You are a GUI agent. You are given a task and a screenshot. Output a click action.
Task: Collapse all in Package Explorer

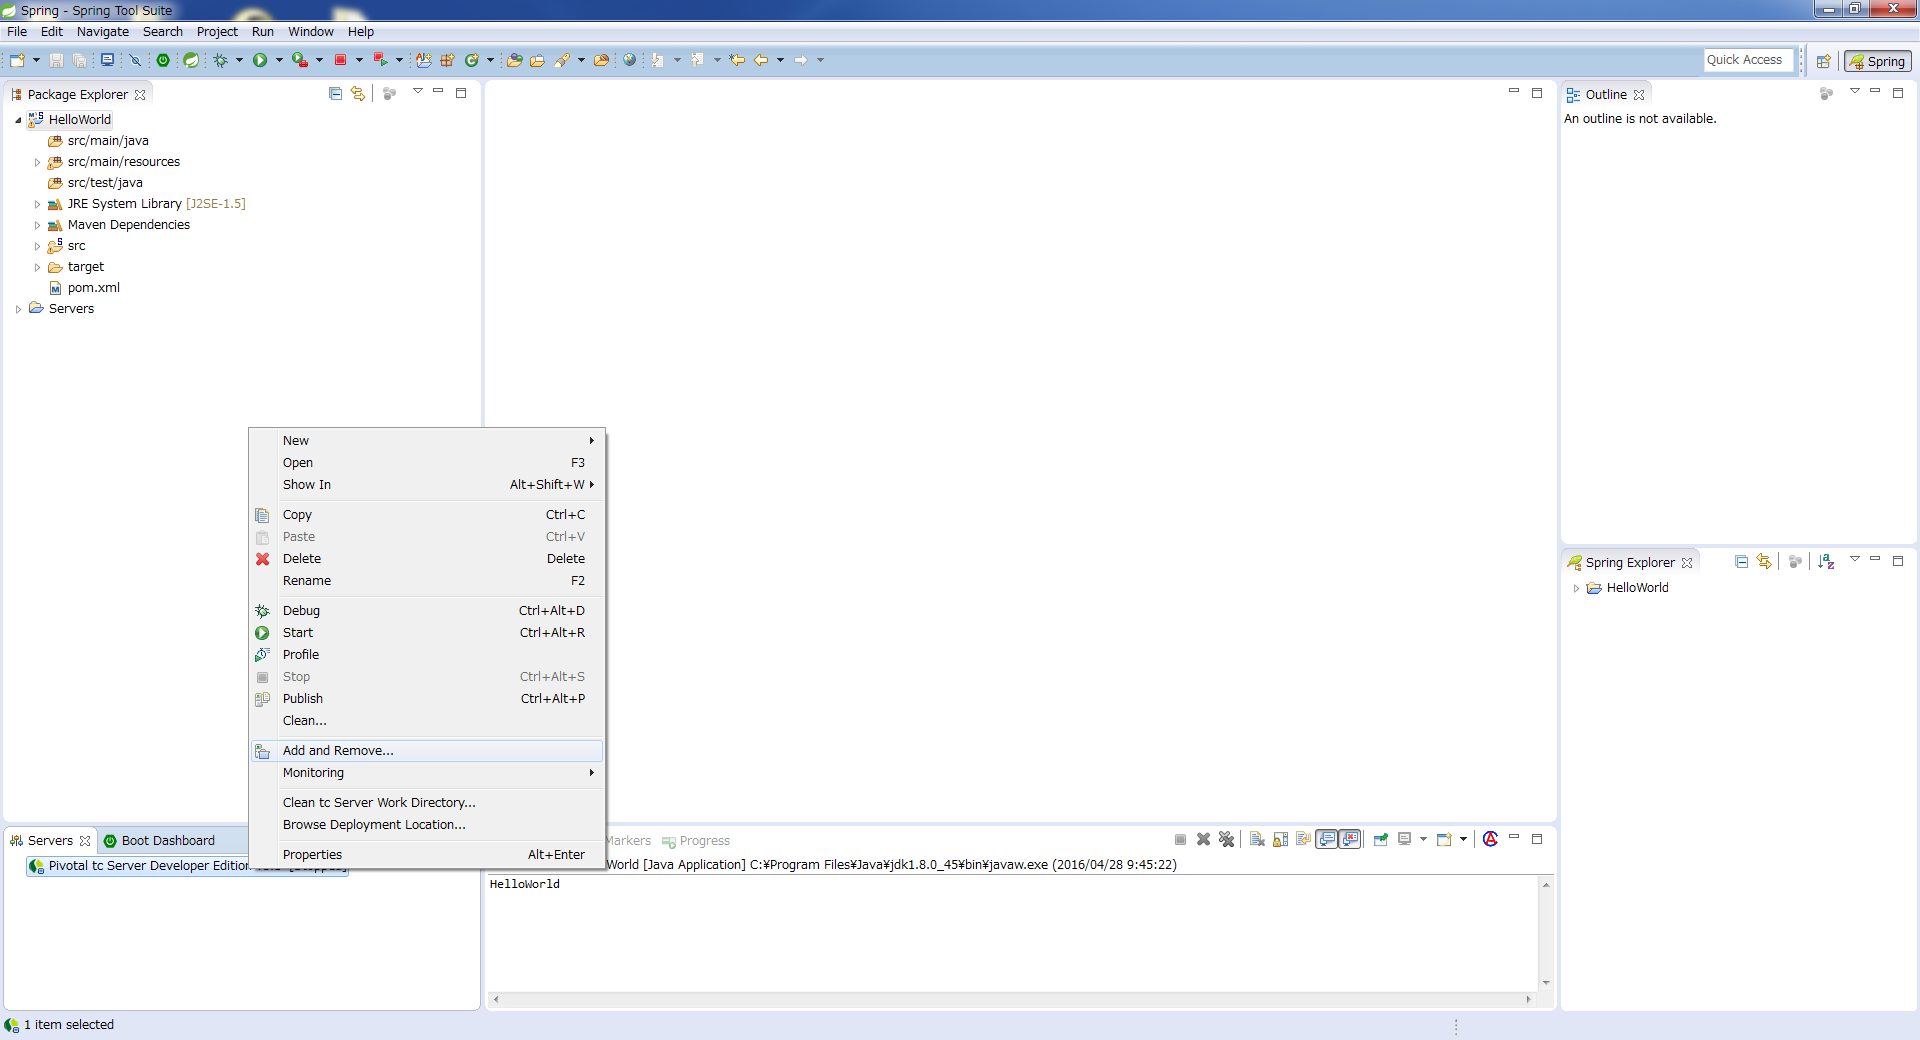click(x=335, y=94)
